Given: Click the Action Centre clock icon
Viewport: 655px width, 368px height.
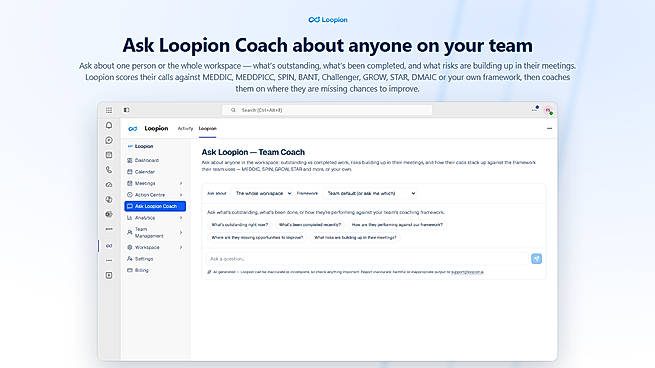Looking at the screenshot, I should 129,195.
